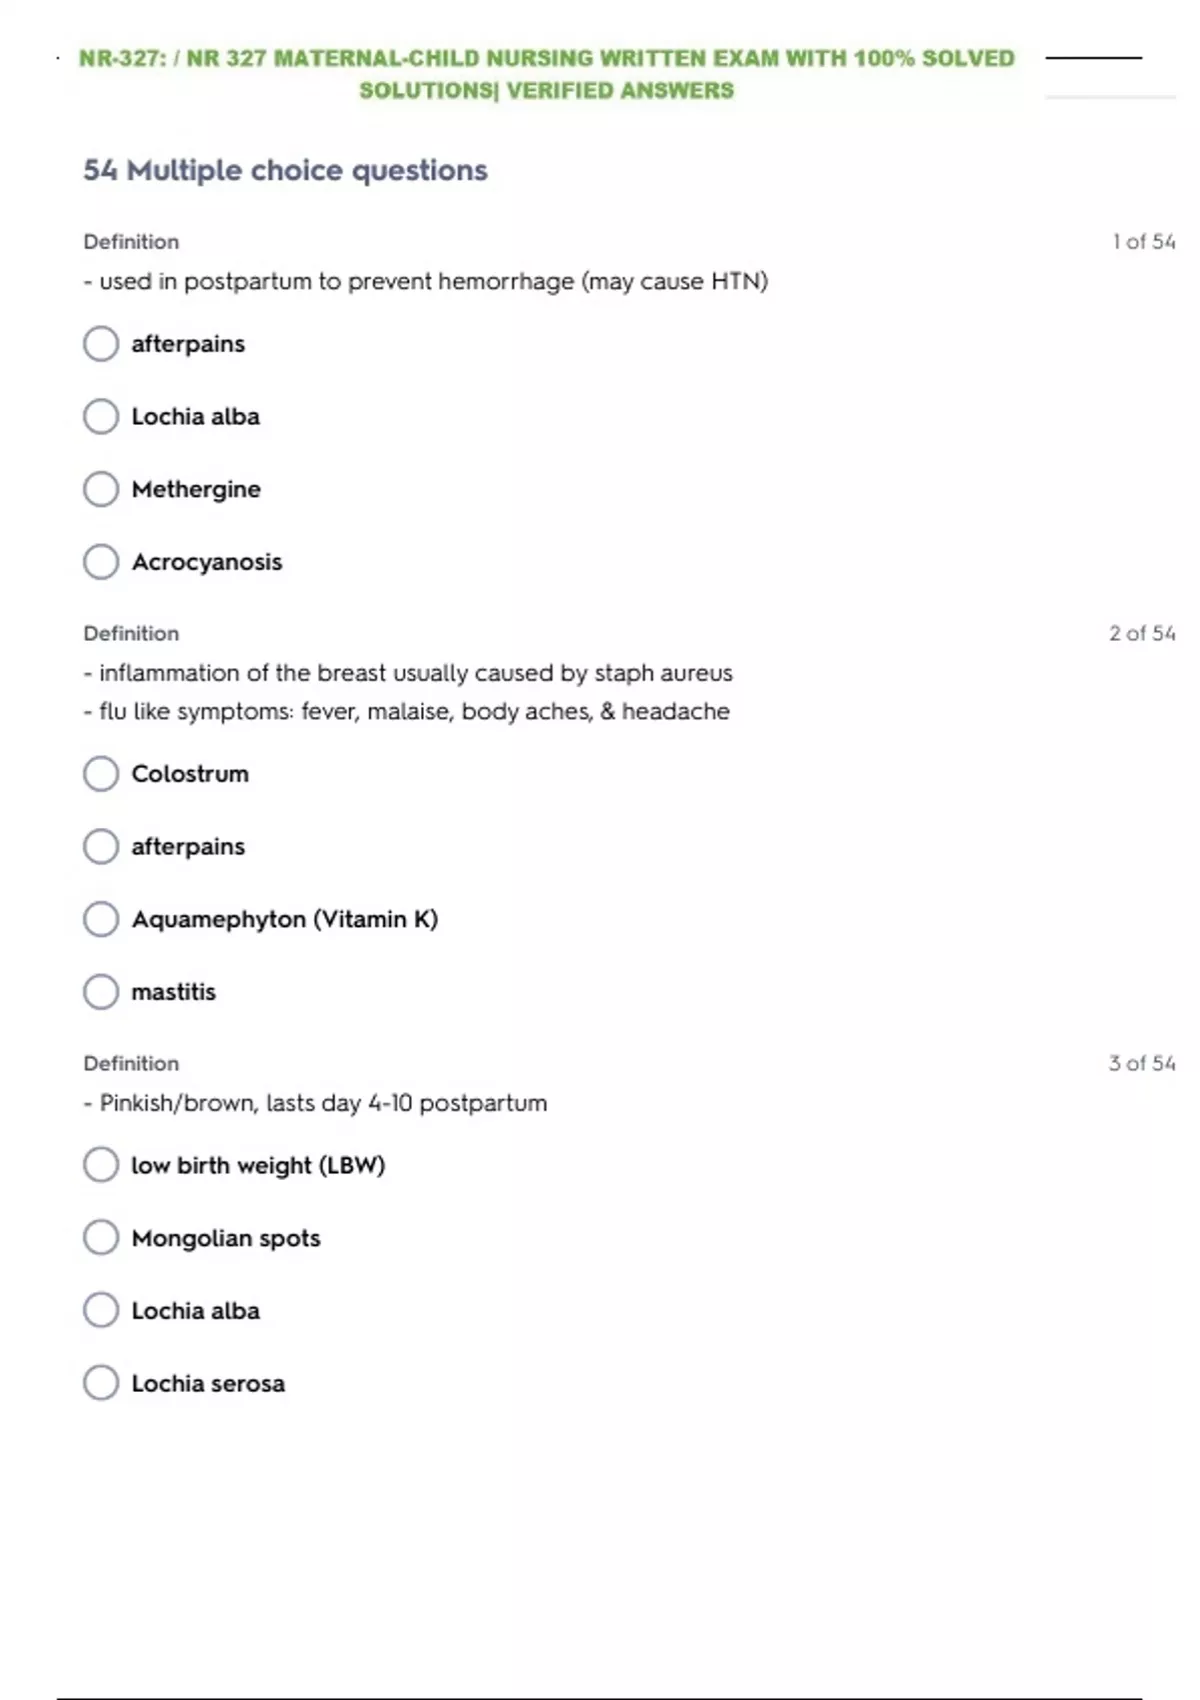This screenshot has width=1200, height=1700.
Task: Pick 'Aquamephyton (Vitamin K)' option
Action: click(101, 919)
